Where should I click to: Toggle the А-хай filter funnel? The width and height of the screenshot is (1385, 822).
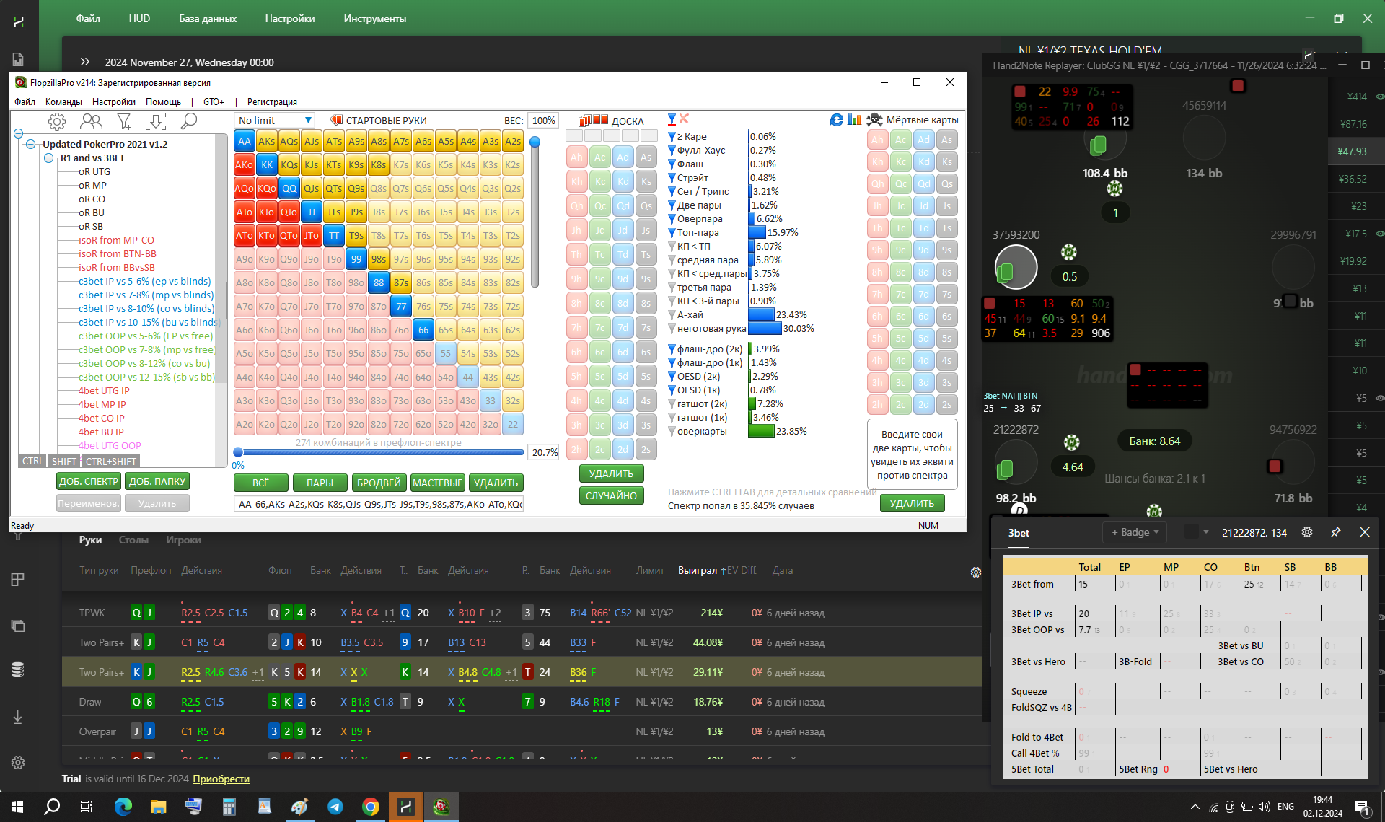[x=672, y=314]
